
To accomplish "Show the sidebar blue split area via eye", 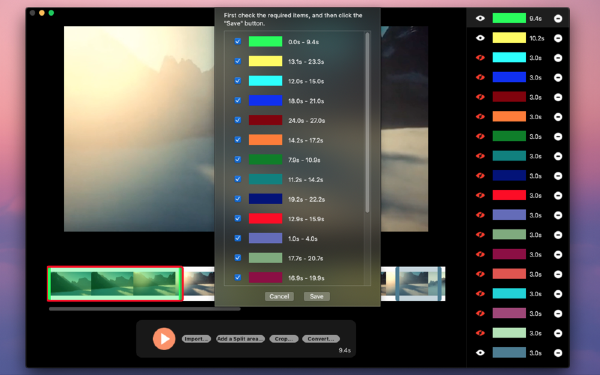I will 480,77.
